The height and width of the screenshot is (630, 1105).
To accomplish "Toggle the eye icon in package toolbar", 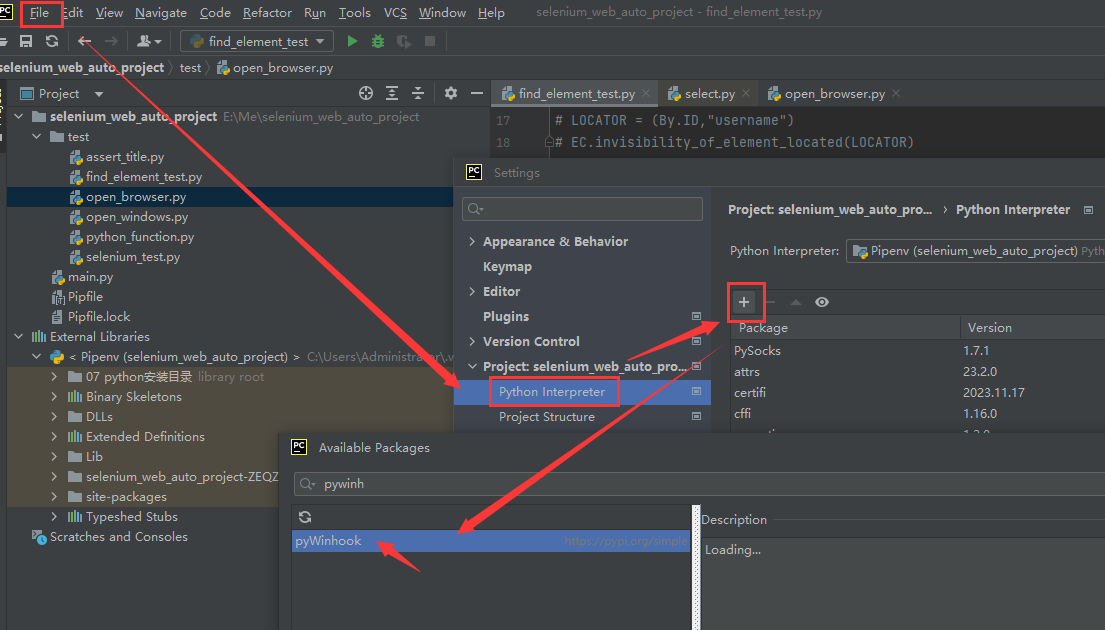I will tap(822, 302).
